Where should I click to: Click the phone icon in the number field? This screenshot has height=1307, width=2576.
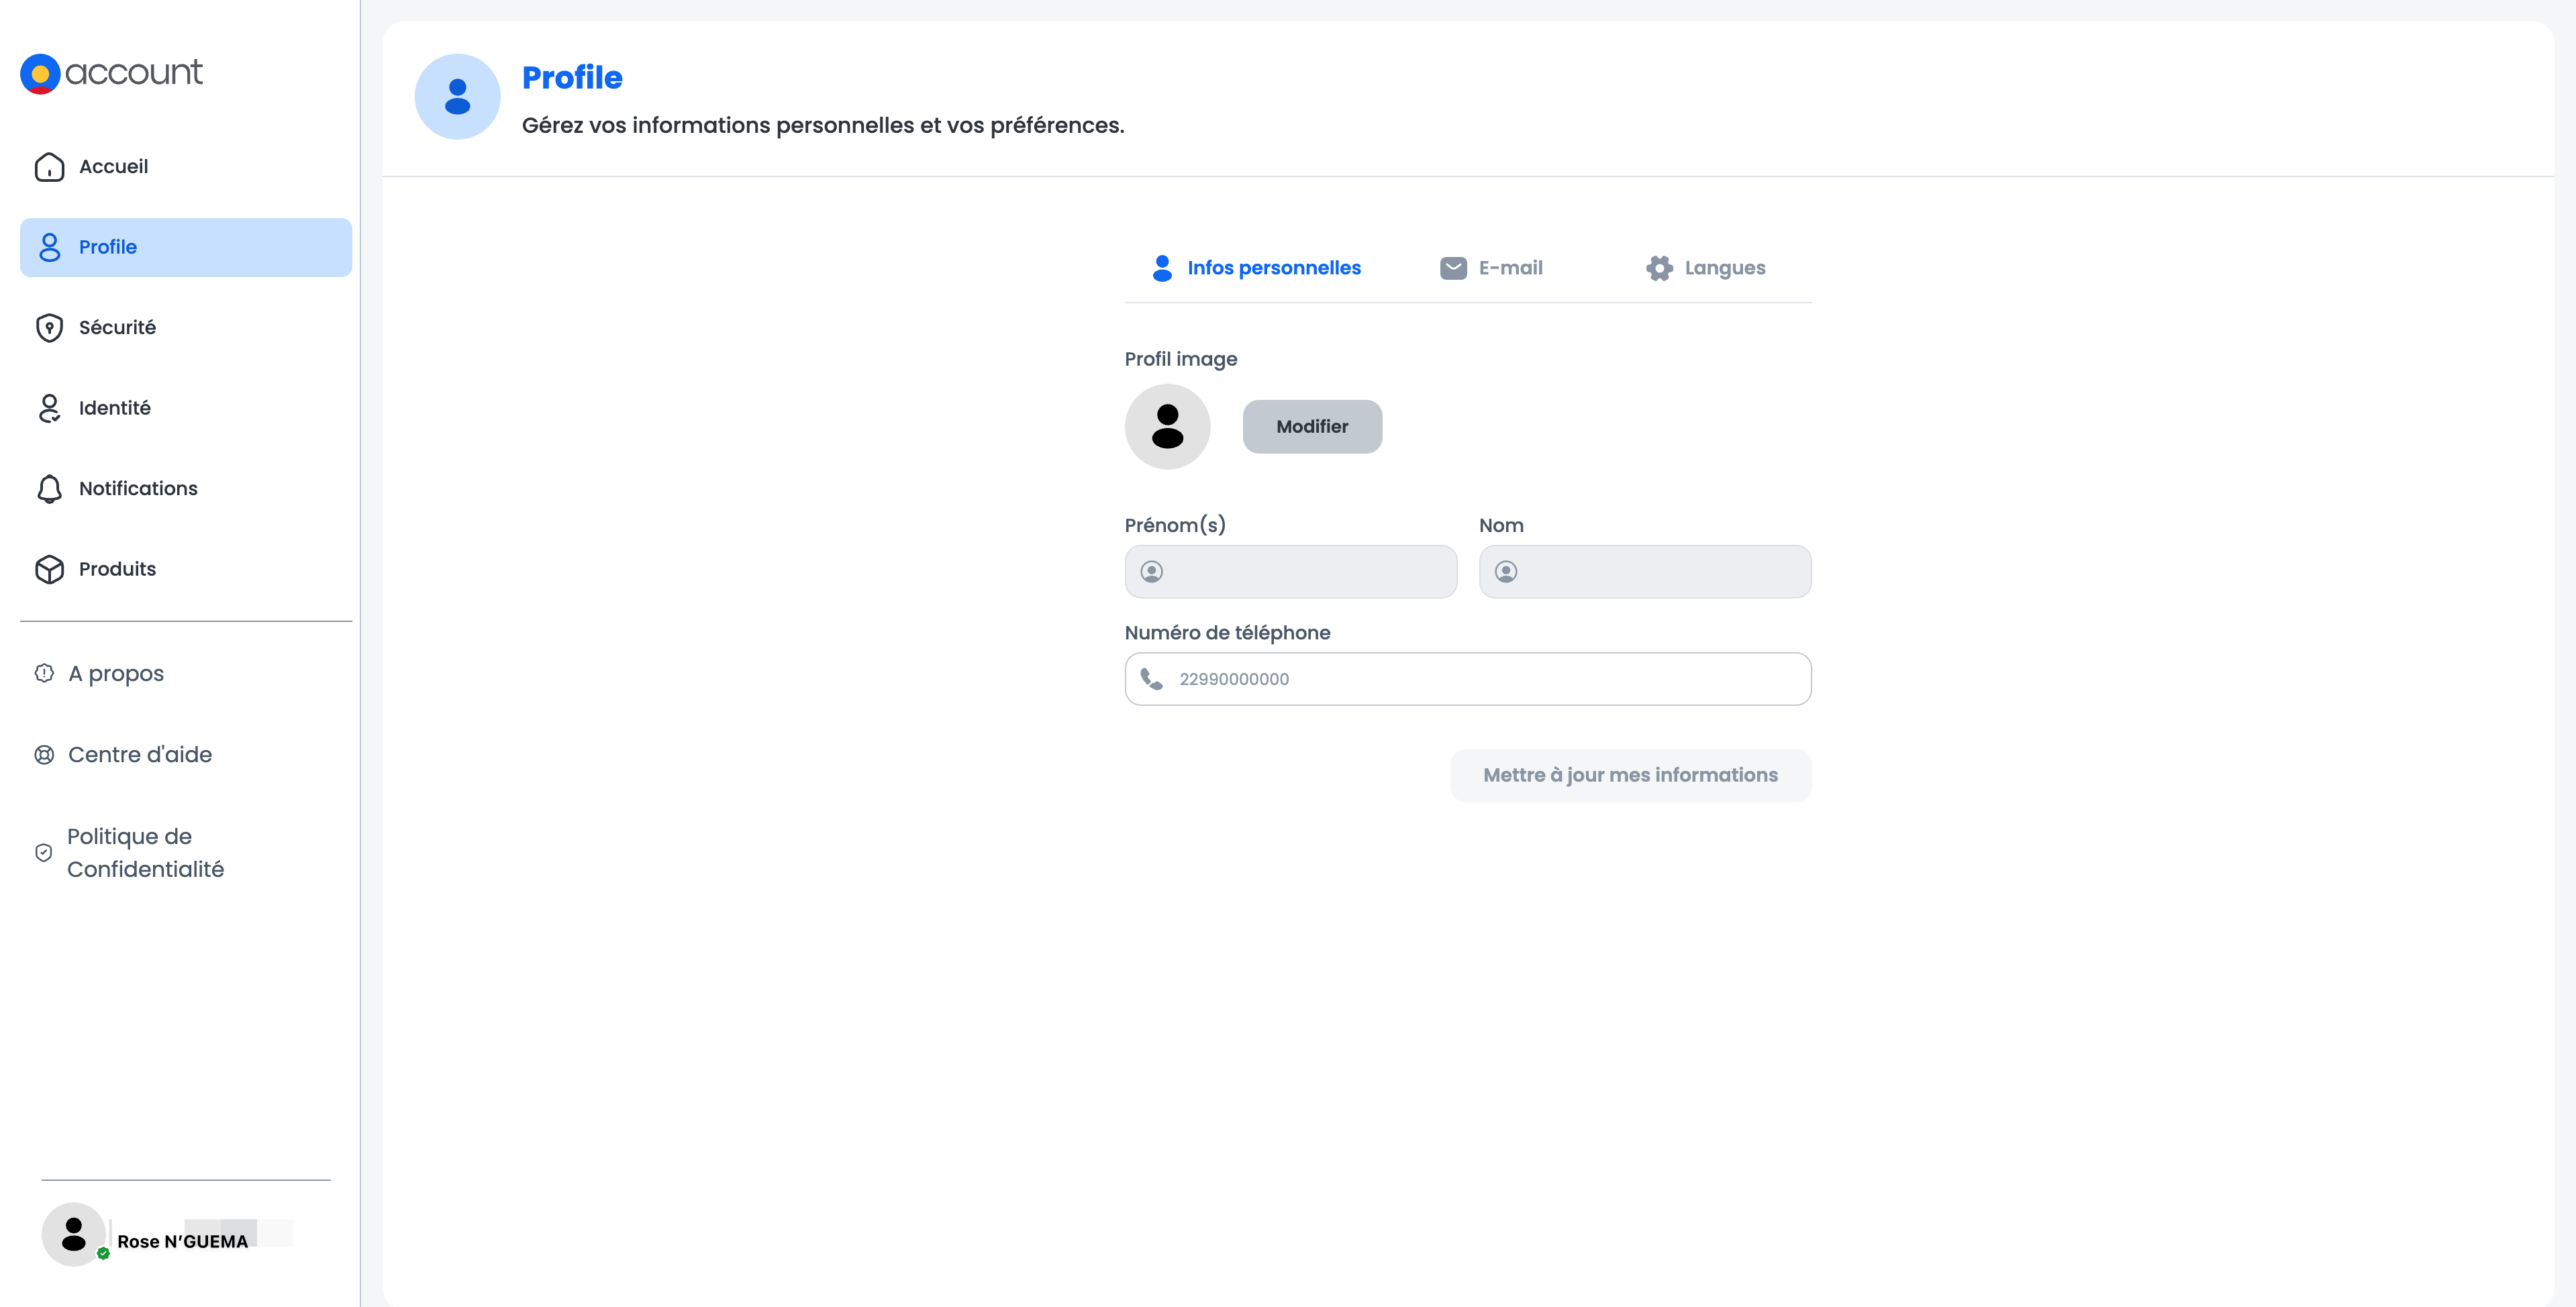pyautogui.click(x=1152, y=679)
